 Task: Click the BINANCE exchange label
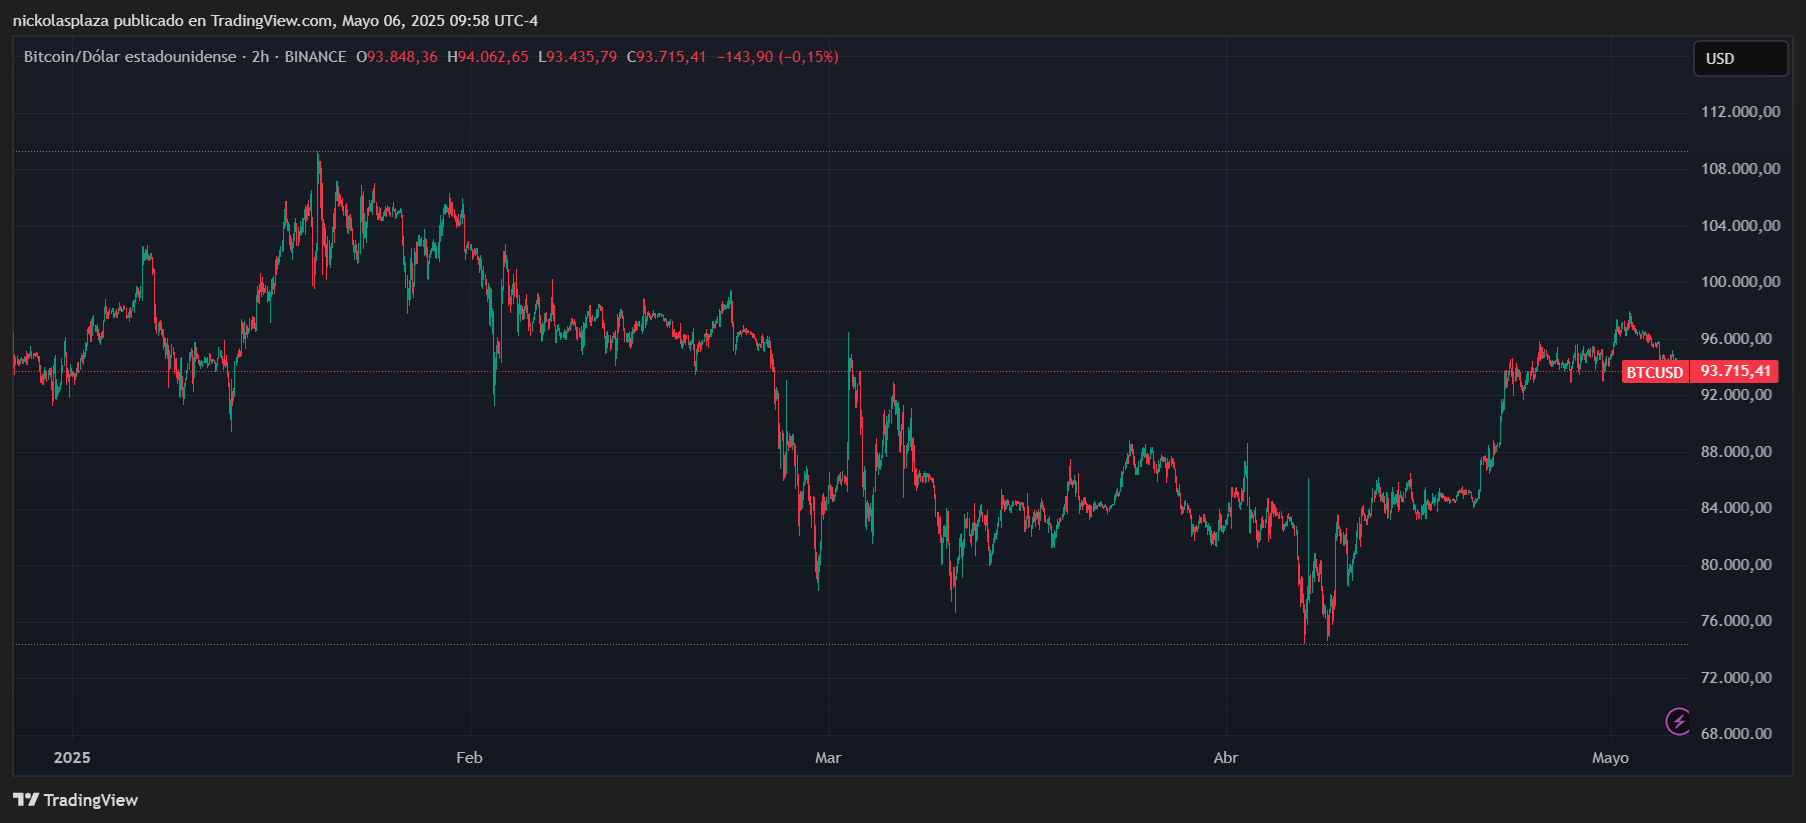click(x=315, y=57)
